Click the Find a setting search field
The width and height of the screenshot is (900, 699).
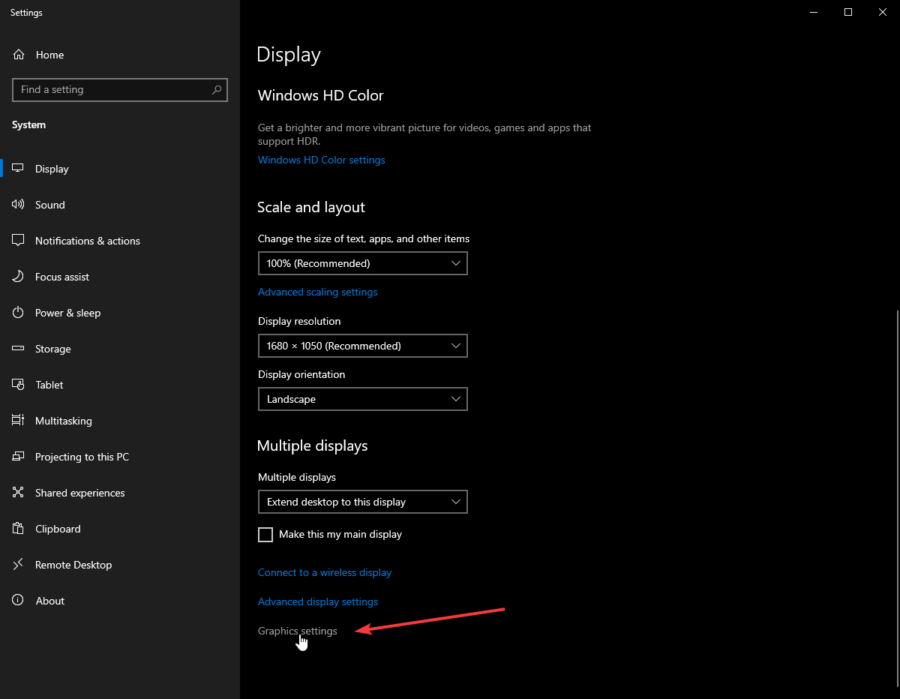click(120, 89)
